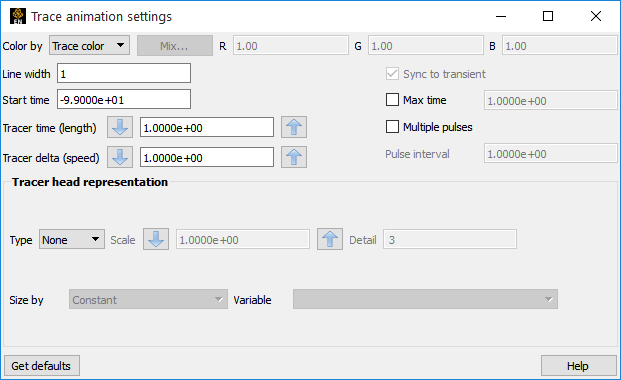This screenshot has height=380, width=621.
Task: Enable the Multiple pulses checkbox
Action: (392, 127)
